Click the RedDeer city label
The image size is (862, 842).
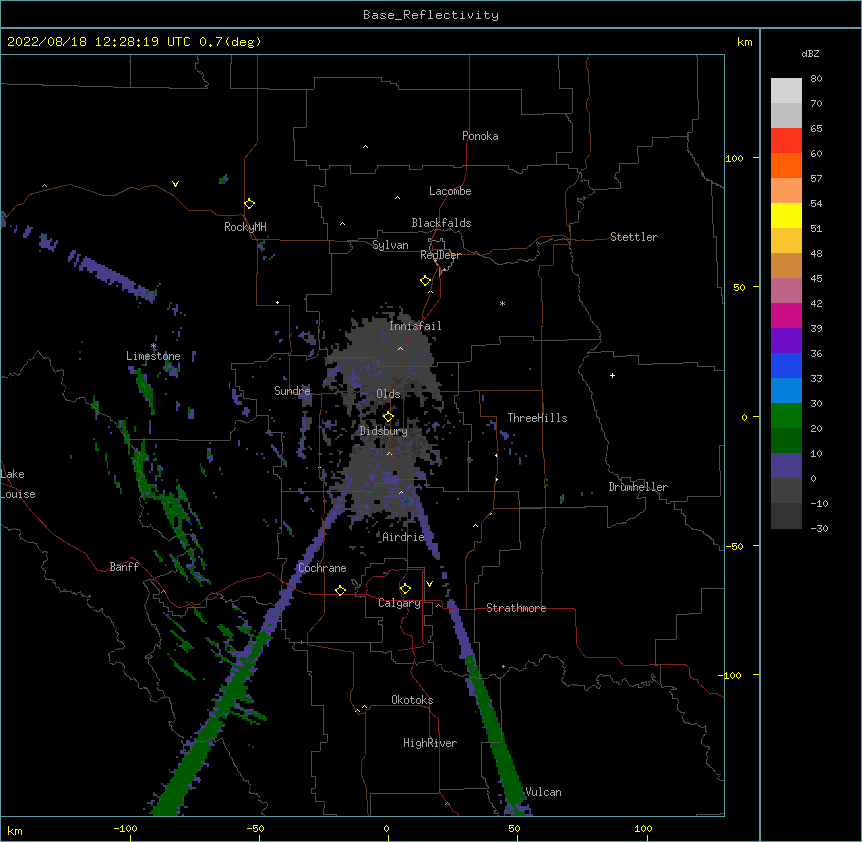[x=440, y=255]
